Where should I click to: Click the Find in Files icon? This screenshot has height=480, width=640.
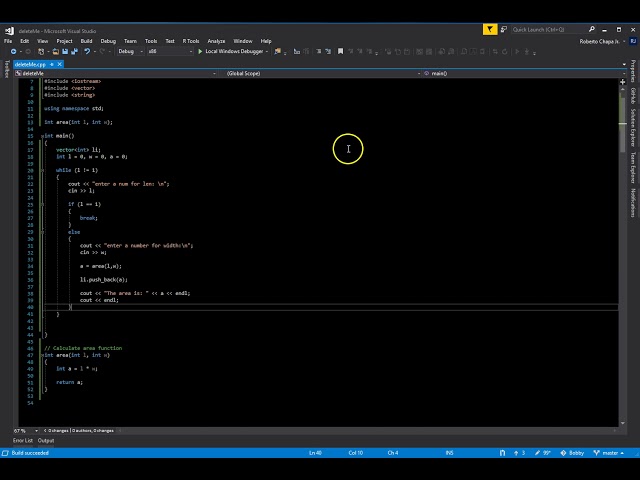[x=278, y=51]
